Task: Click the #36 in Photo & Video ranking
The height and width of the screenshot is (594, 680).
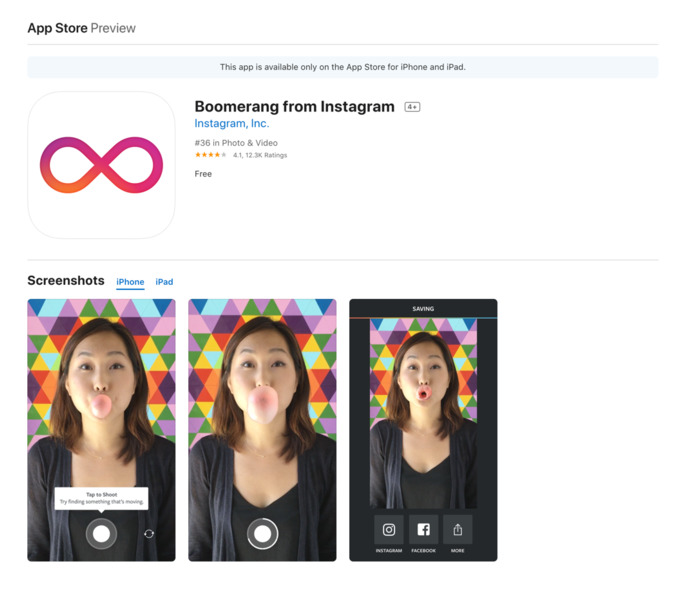Action: 236,143
